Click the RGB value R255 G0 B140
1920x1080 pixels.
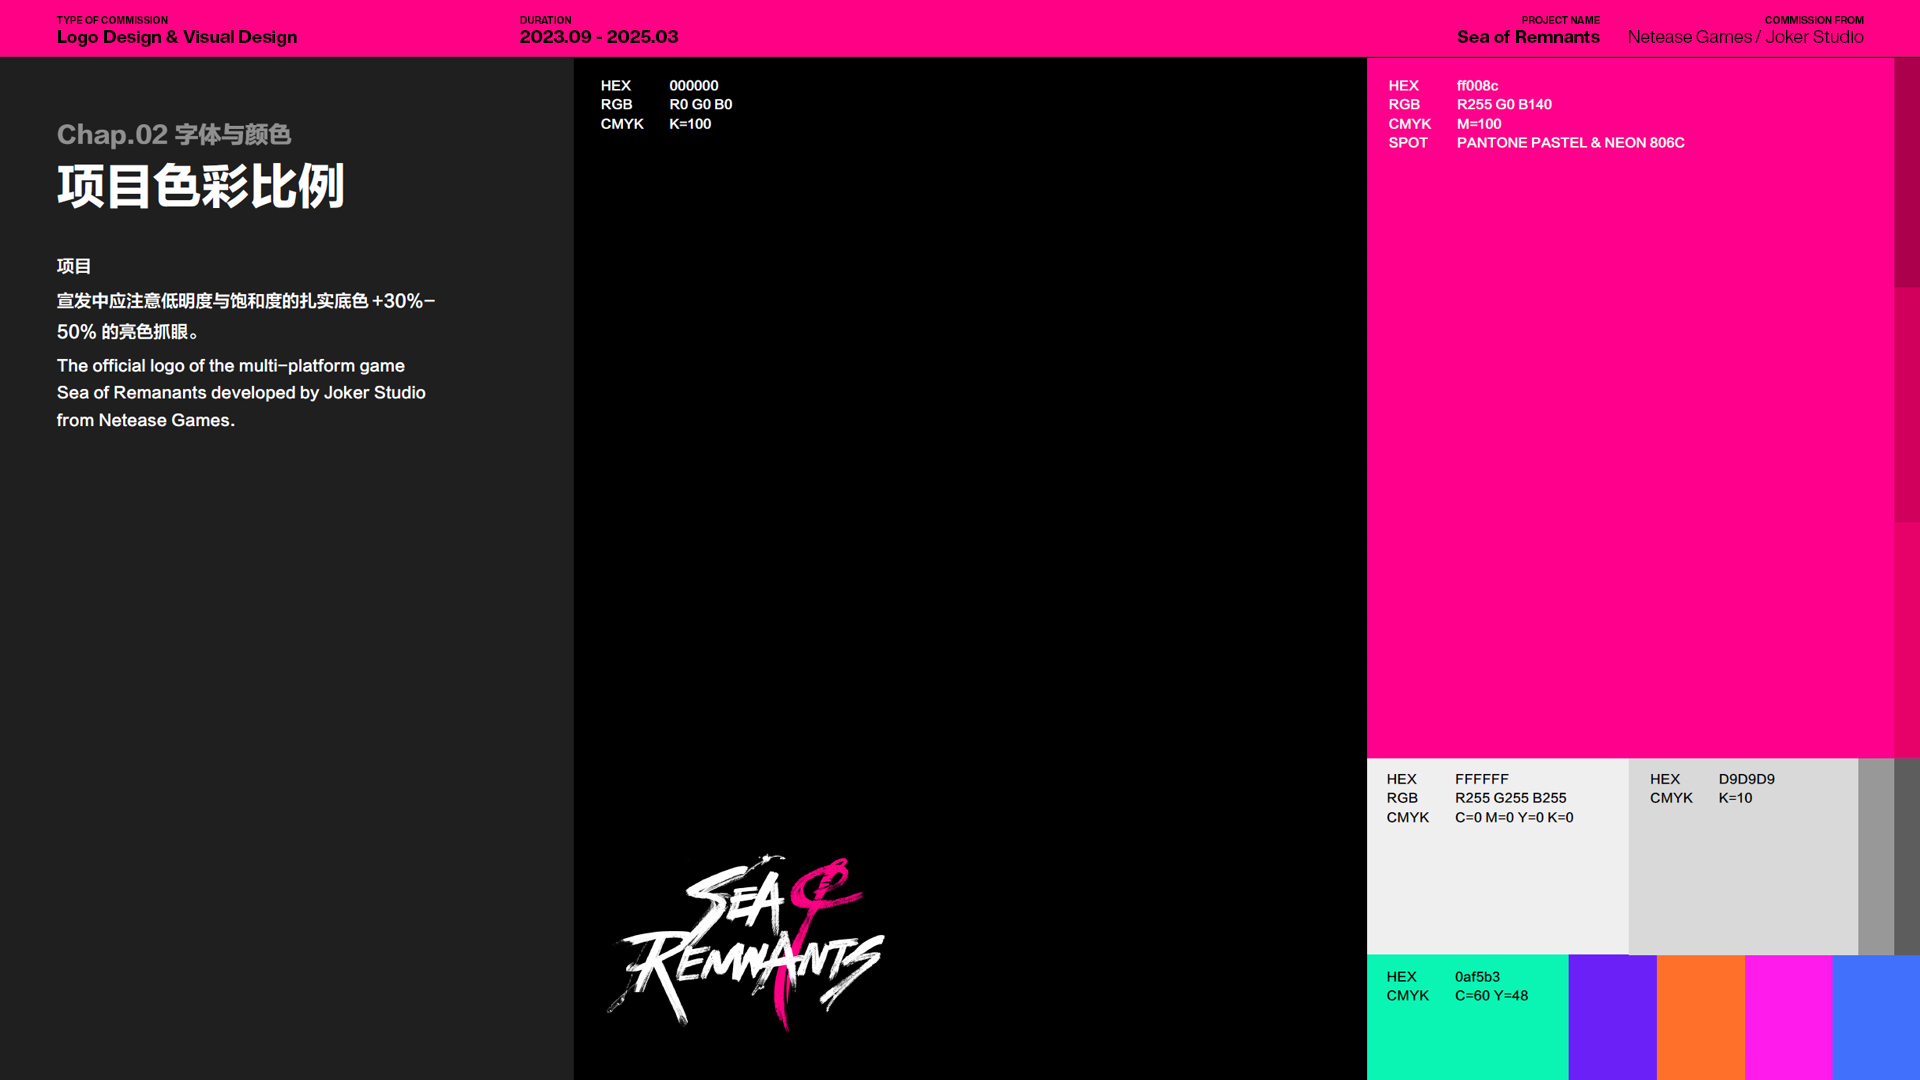coord(1504,105)
